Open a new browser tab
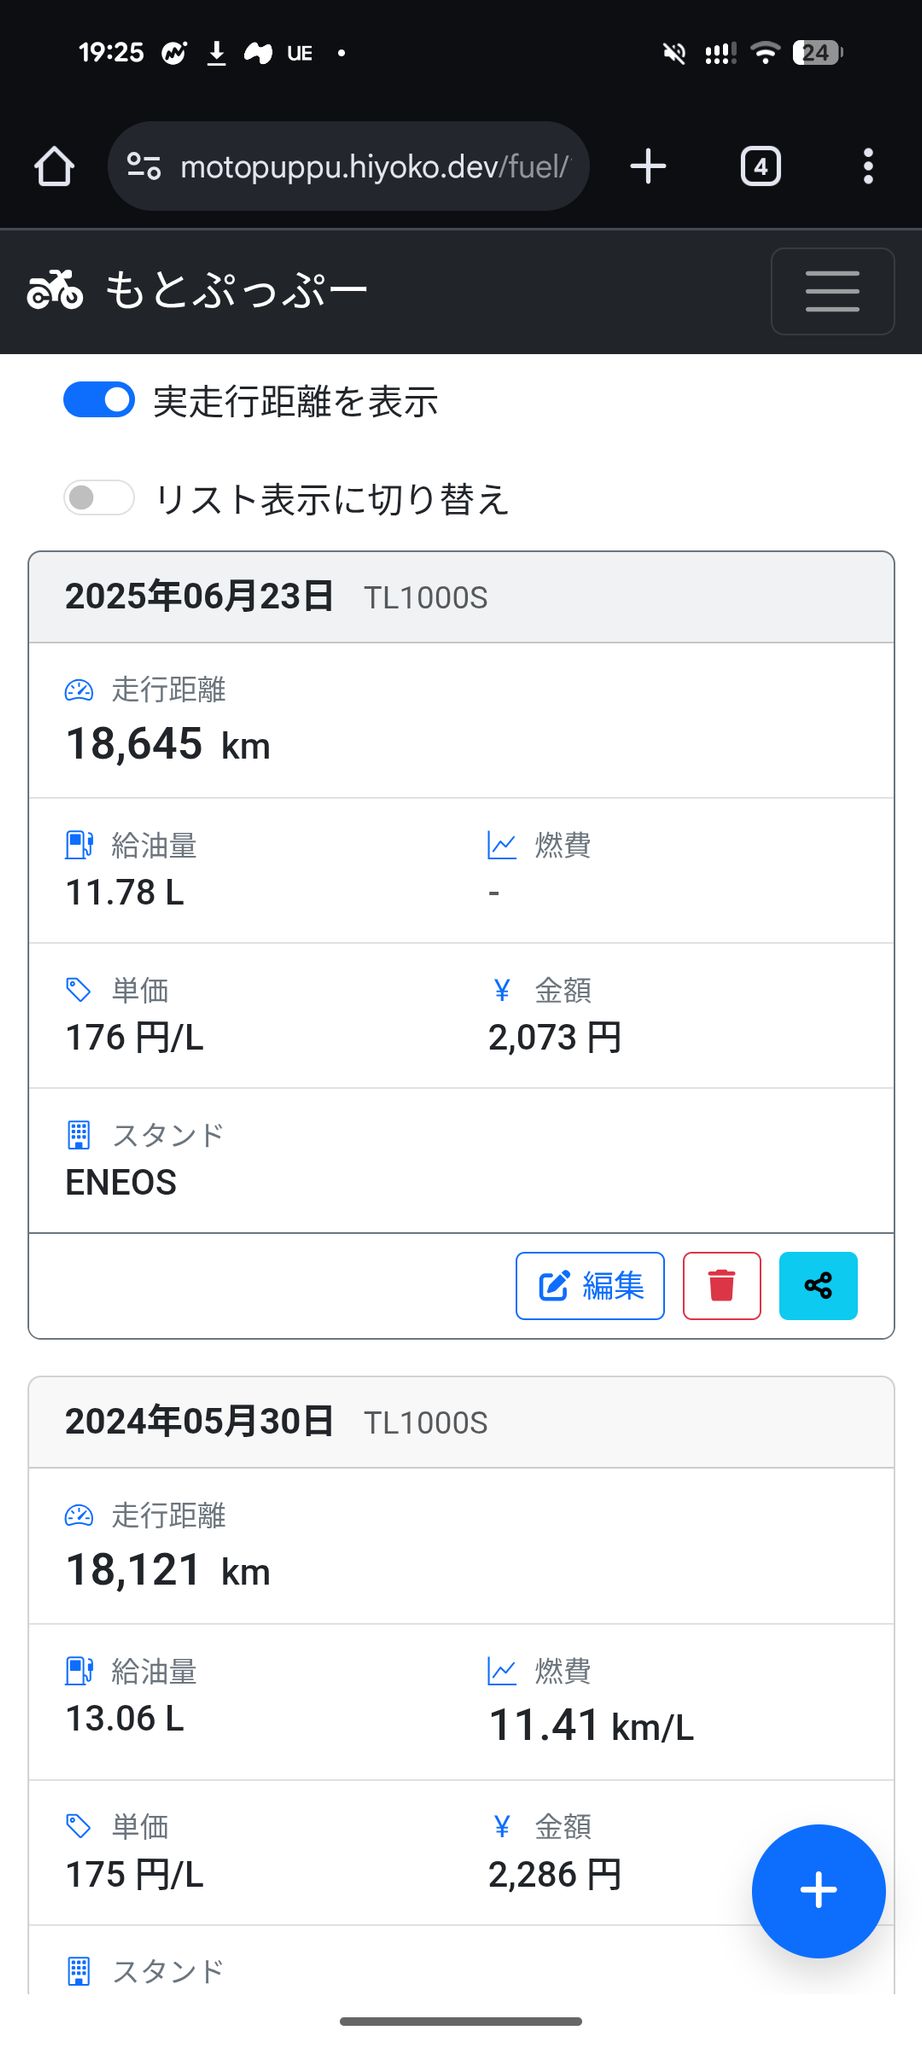This screenshot has width=922, height=2048. (x=648, y=166)
